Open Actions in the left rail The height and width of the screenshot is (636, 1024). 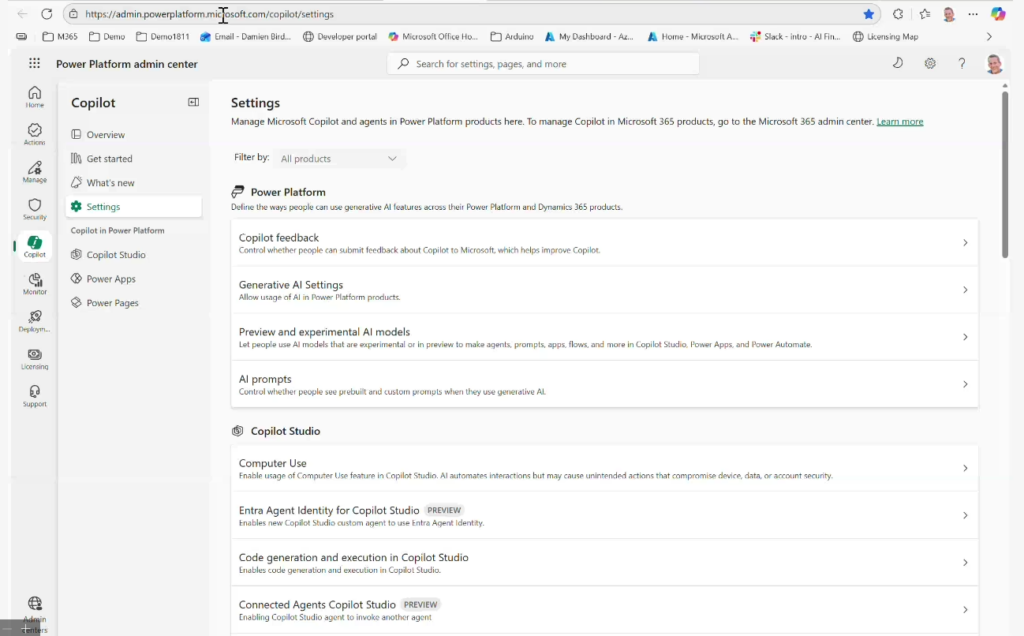coord(35,134)
